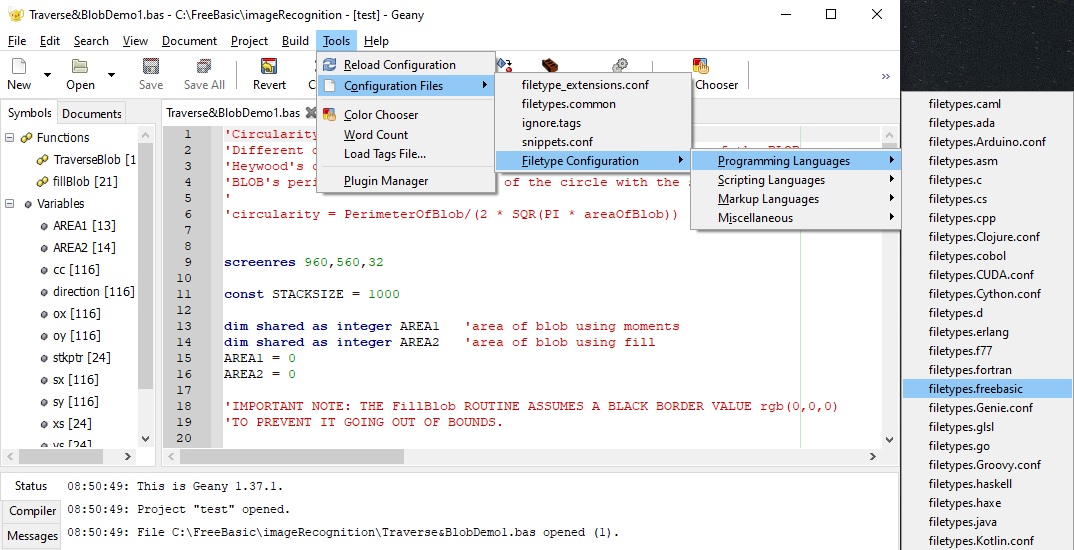Collapse the Functions tree node
The image size is (1074, 550).
pyautogui.click(x=10, y=138)
